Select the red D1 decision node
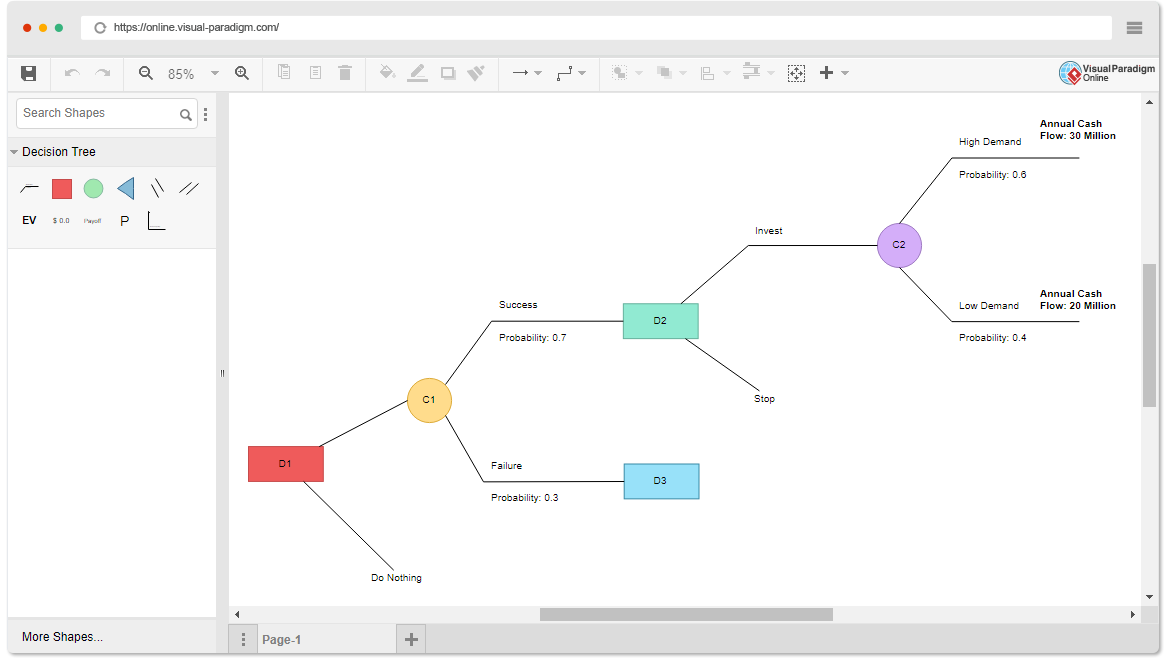Viewport: 1170px width, 665px height. click(x=286, y=464)
